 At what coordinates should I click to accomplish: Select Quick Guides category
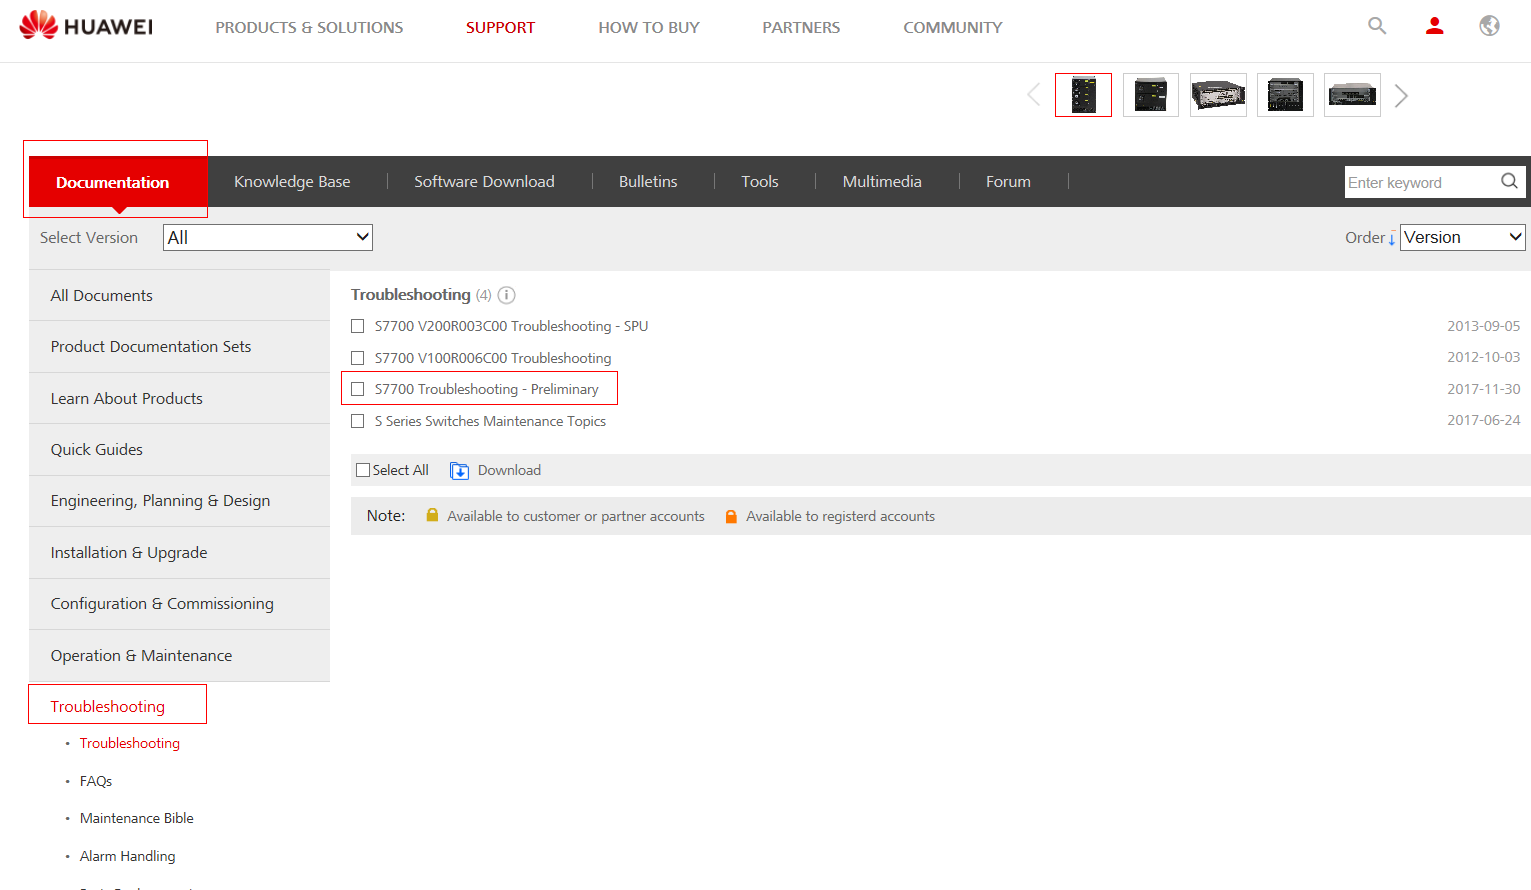point(179,449)
